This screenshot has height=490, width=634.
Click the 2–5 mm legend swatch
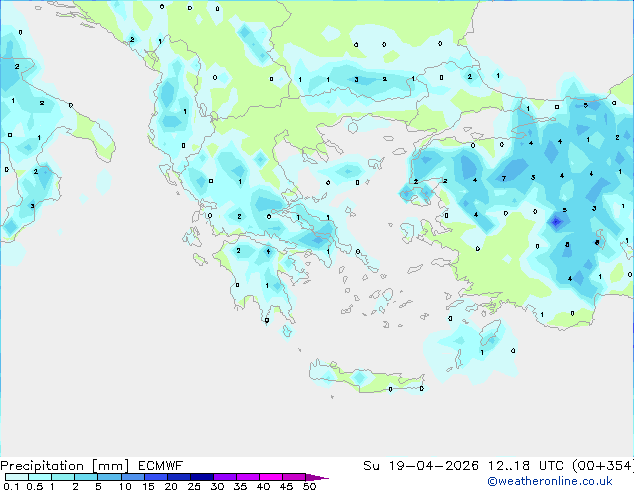click(x=86, y=477)
